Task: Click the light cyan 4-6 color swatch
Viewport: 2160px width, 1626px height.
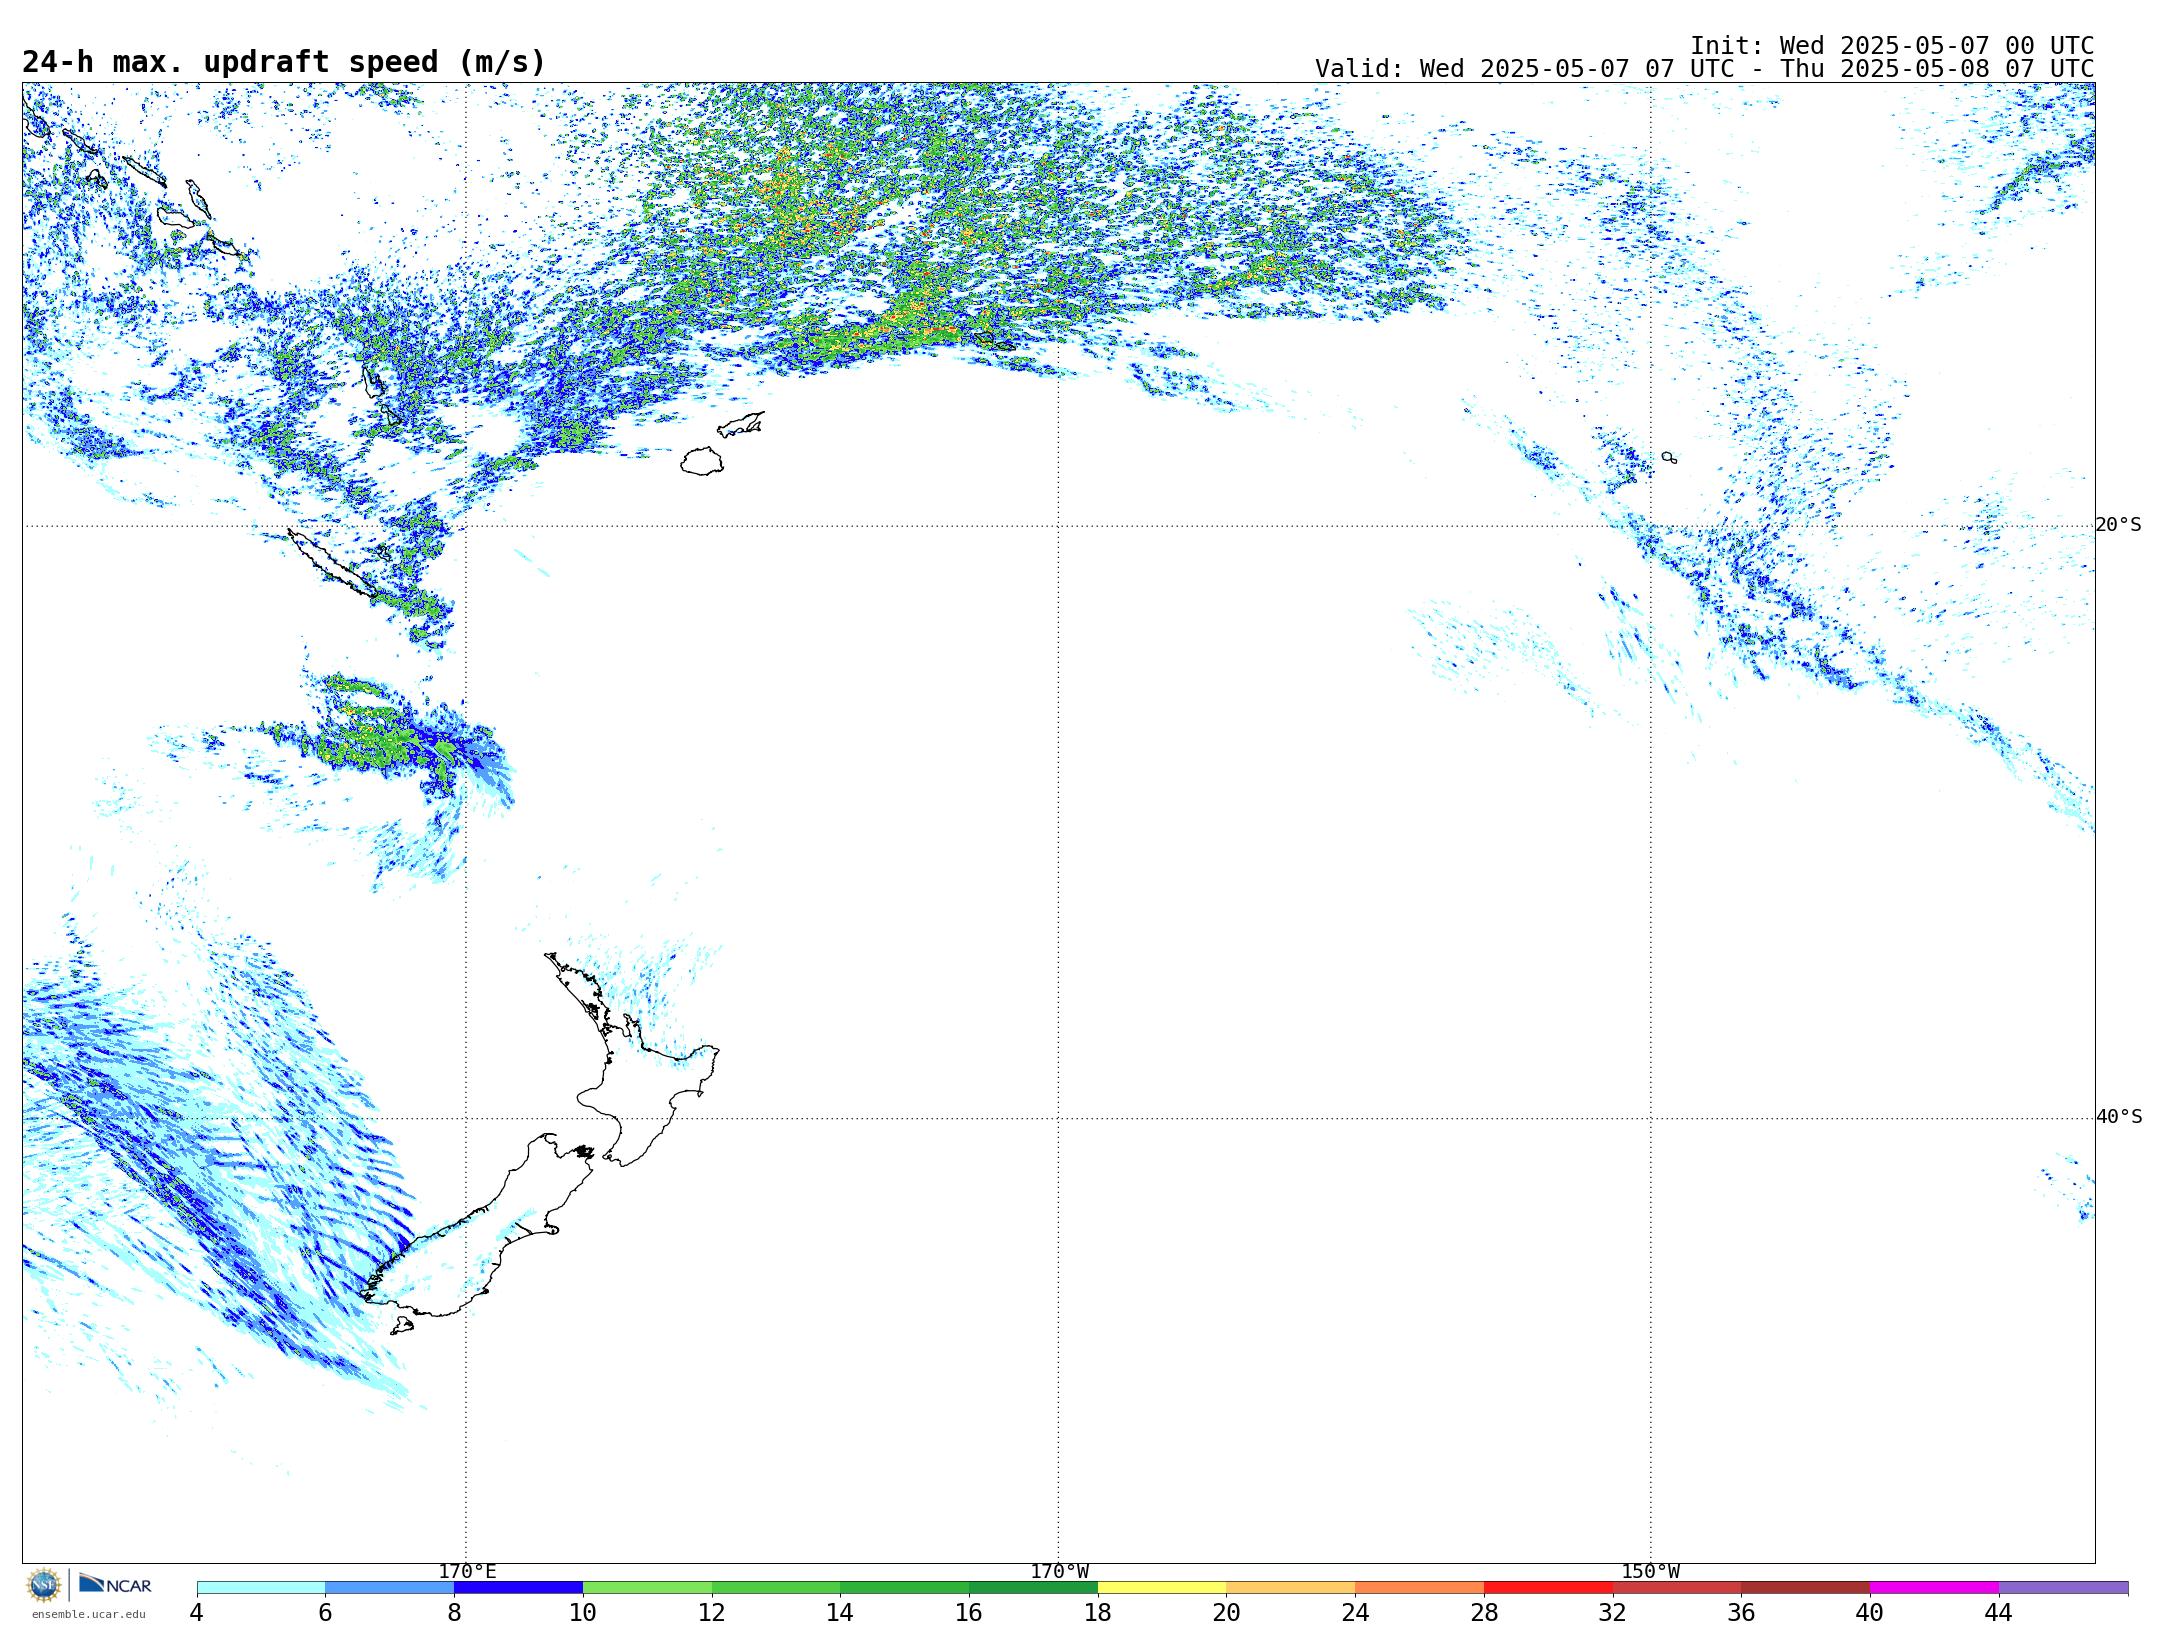Action: (261, 1588)
